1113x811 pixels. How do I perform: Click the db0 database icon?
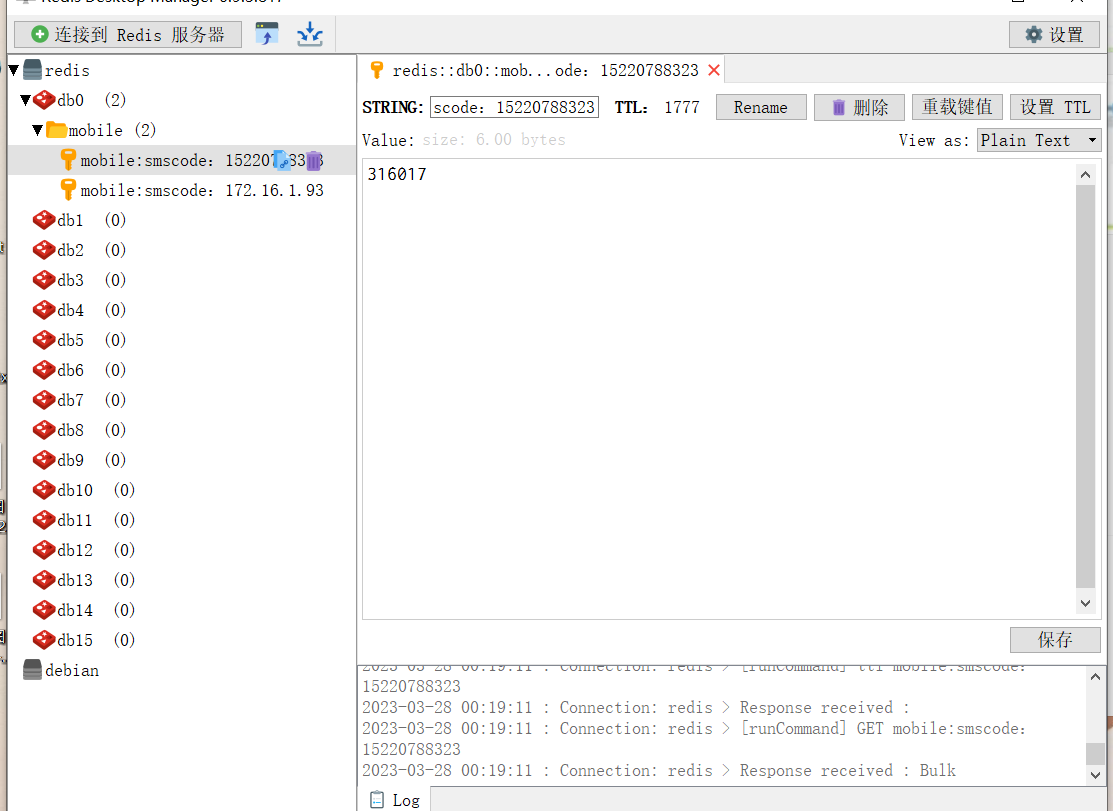44,100
